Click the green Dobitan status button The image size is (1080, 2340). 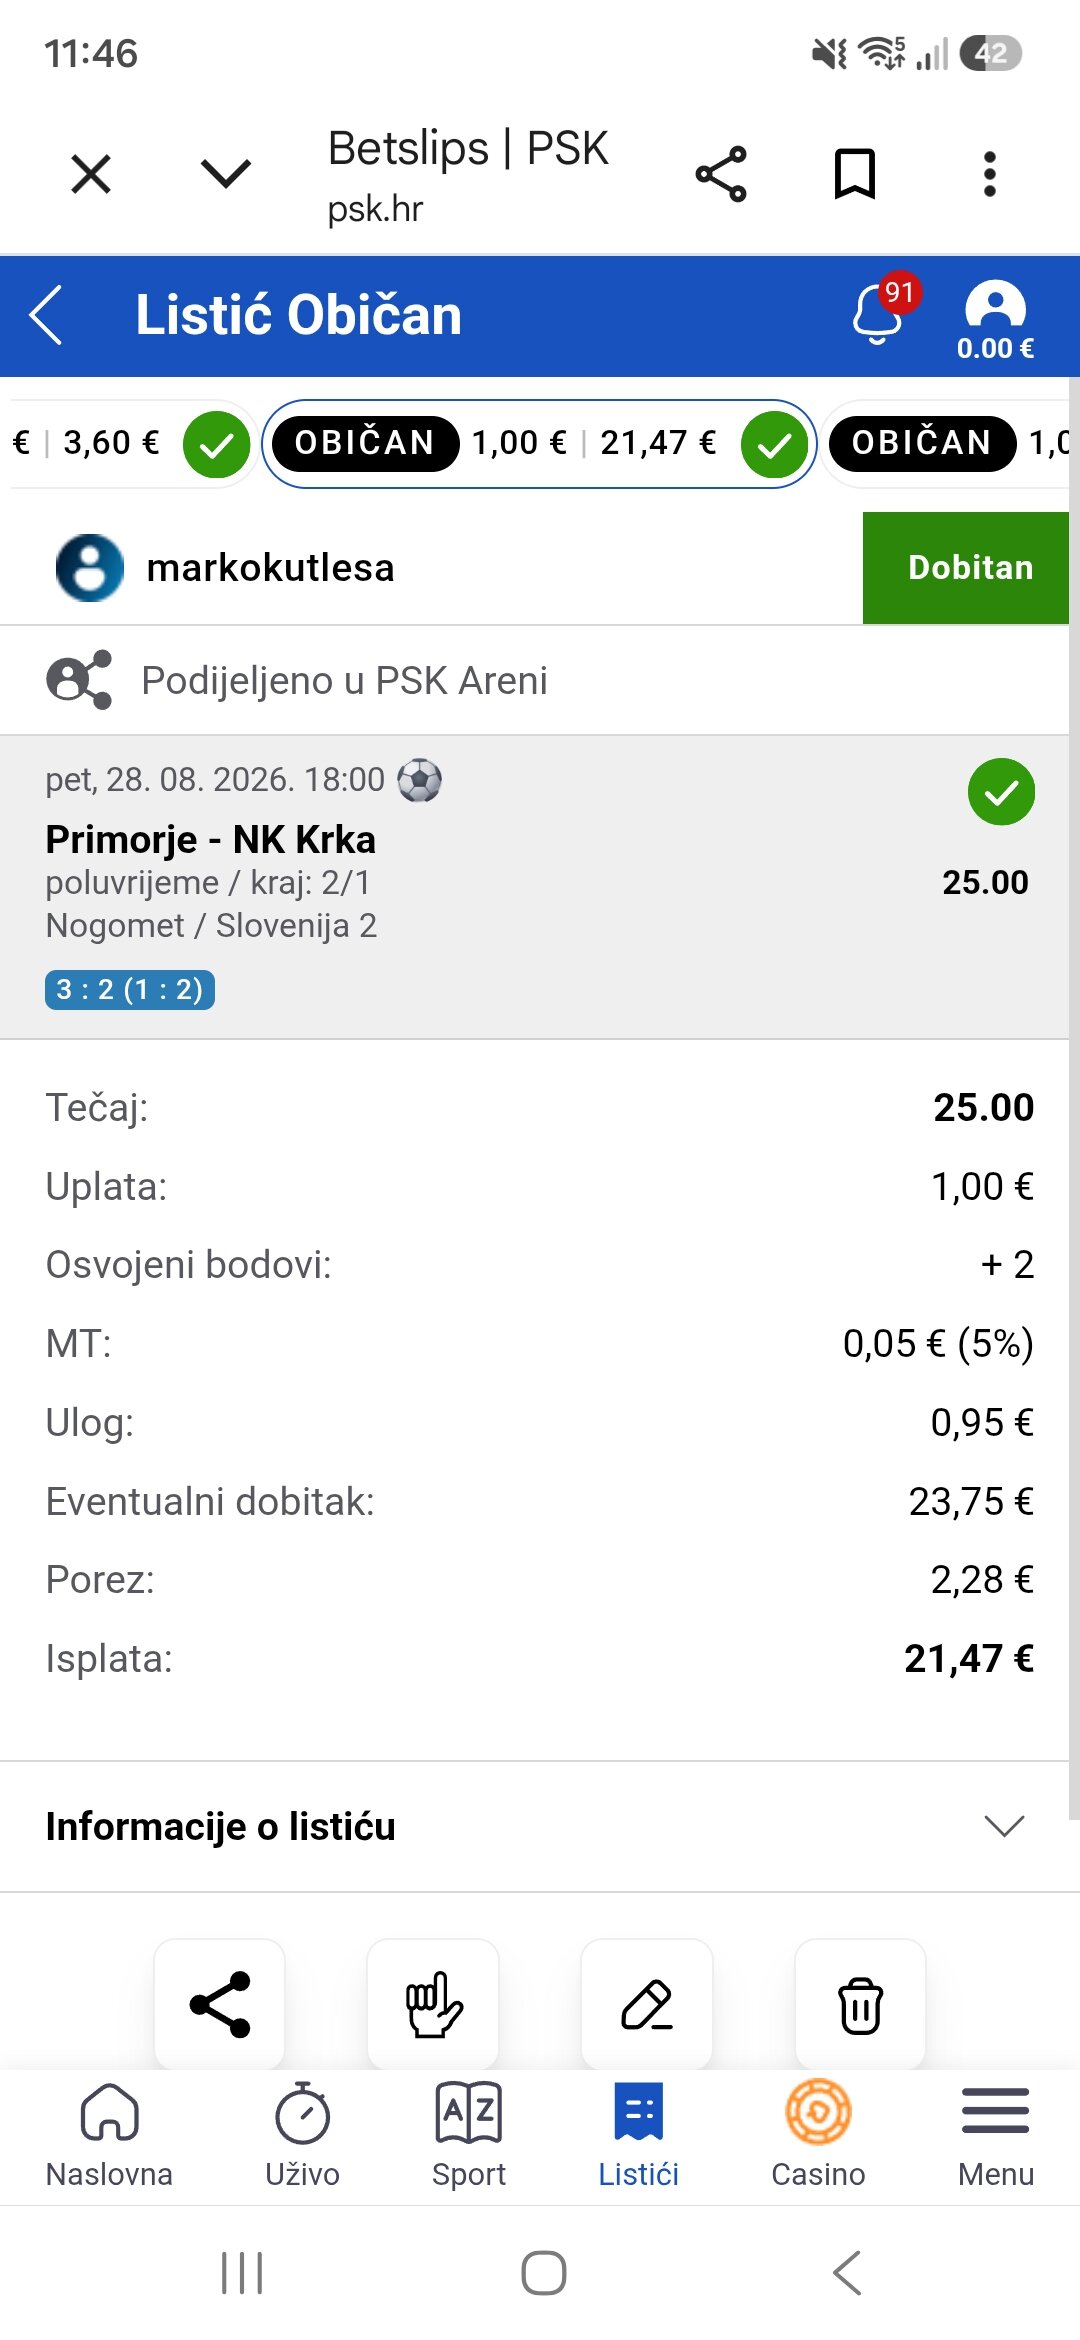tap(966, 568)
